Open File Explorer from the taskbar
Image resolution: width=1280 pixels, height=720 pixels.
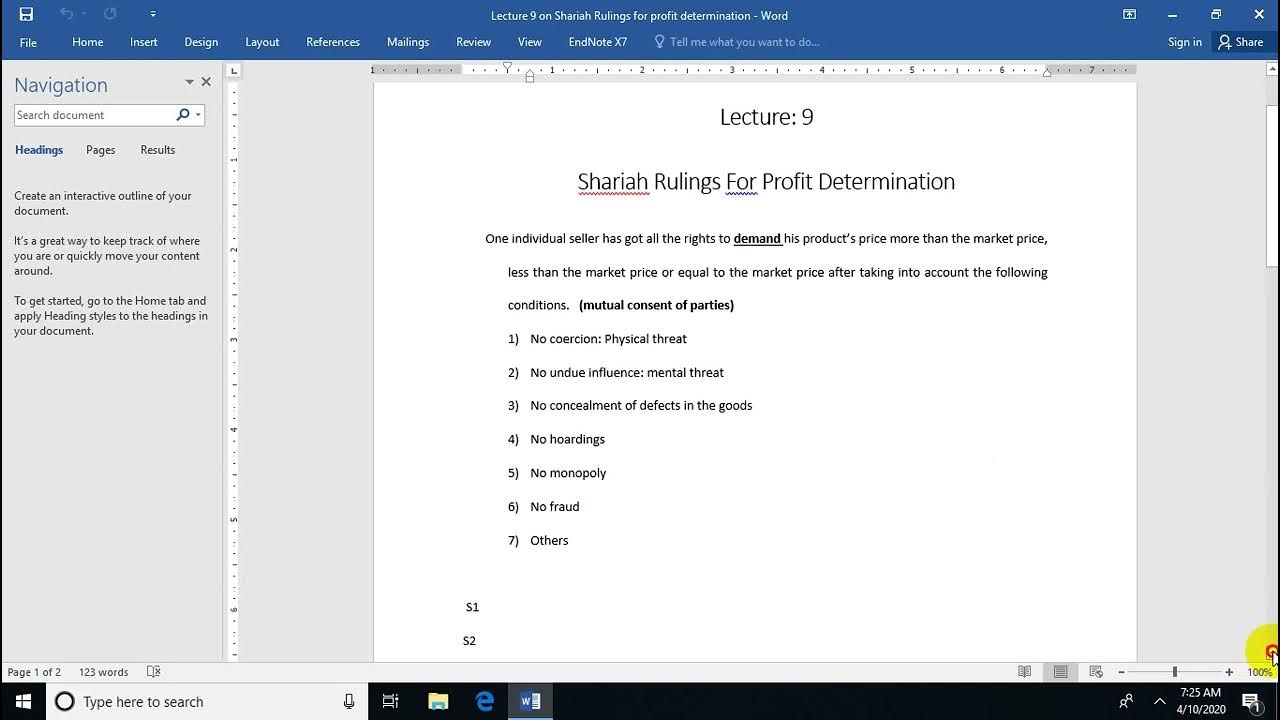click(x=438, y=702)
